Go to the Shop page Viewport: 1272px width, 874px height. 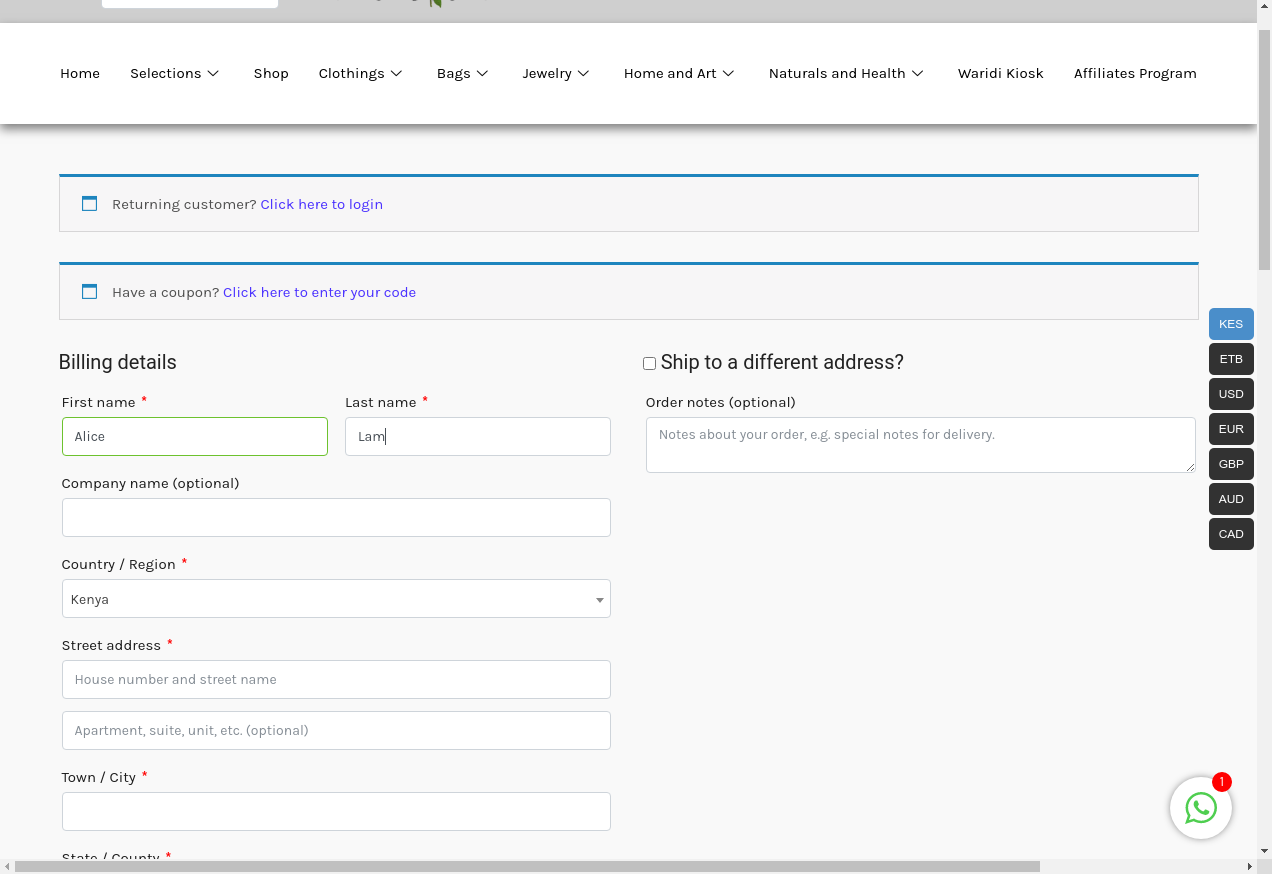pyautogui.click(x=271, y=73)
